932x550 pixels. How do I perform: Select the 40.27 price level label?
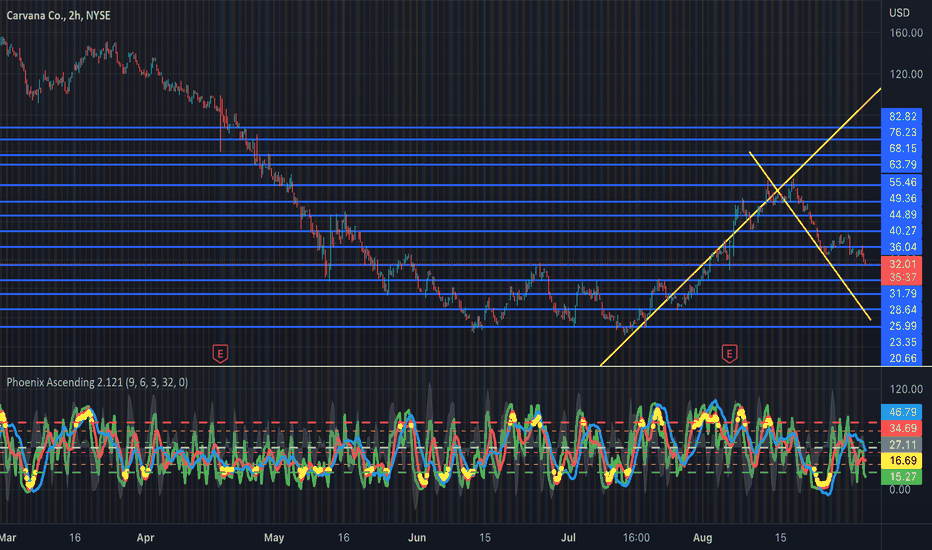(902, 231)
